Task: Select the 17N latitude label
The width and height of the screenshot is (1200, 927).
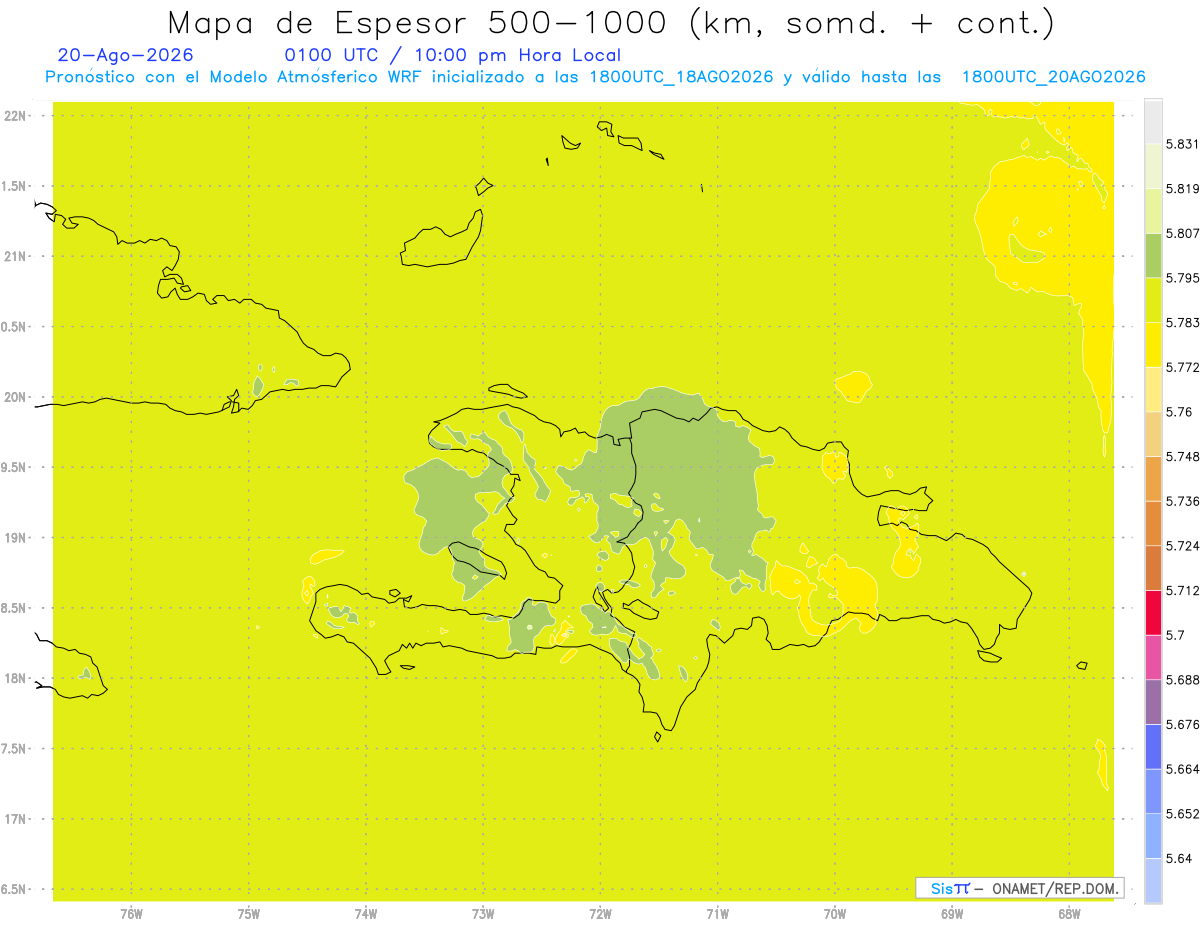Action: click(15, 818)
